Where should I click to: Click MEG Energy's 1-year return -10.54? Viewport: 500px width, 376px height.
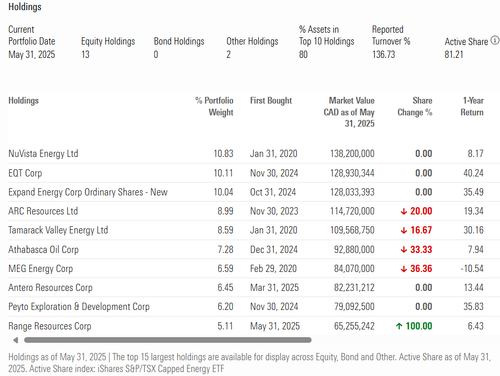pyautogui.click(x=472, y=269)
